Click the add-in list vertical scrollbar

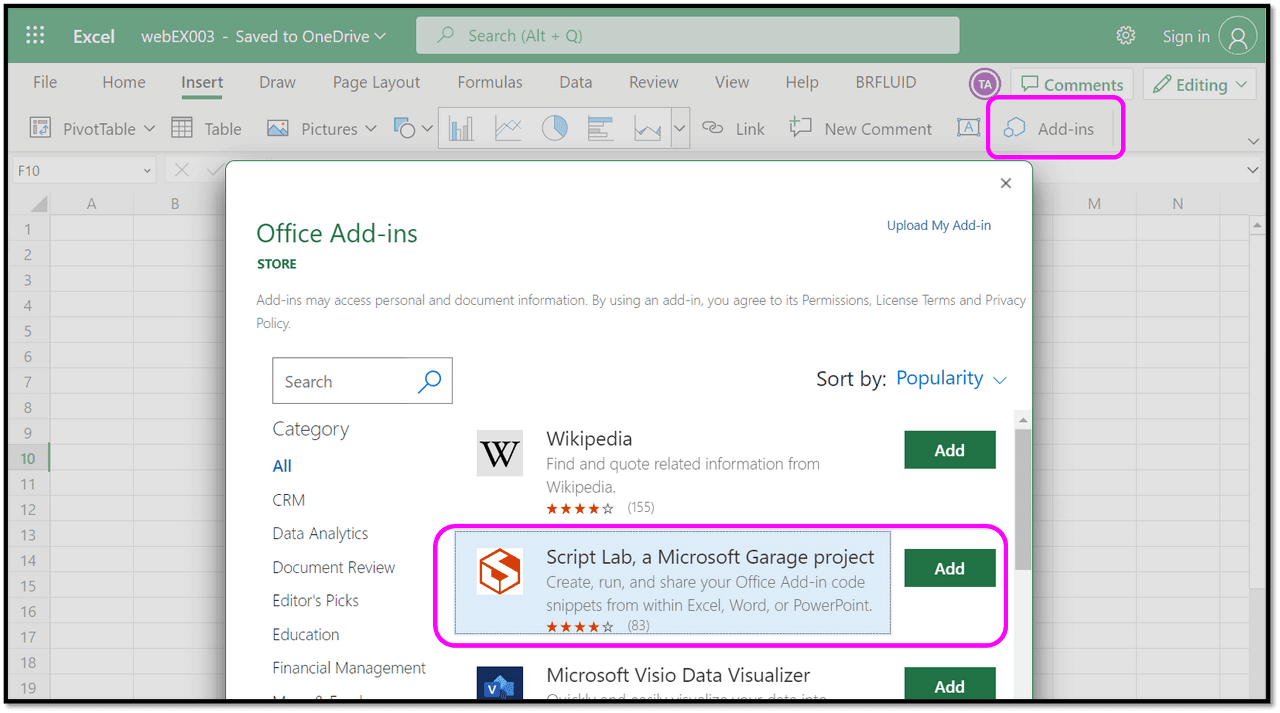coord(1022,500)
